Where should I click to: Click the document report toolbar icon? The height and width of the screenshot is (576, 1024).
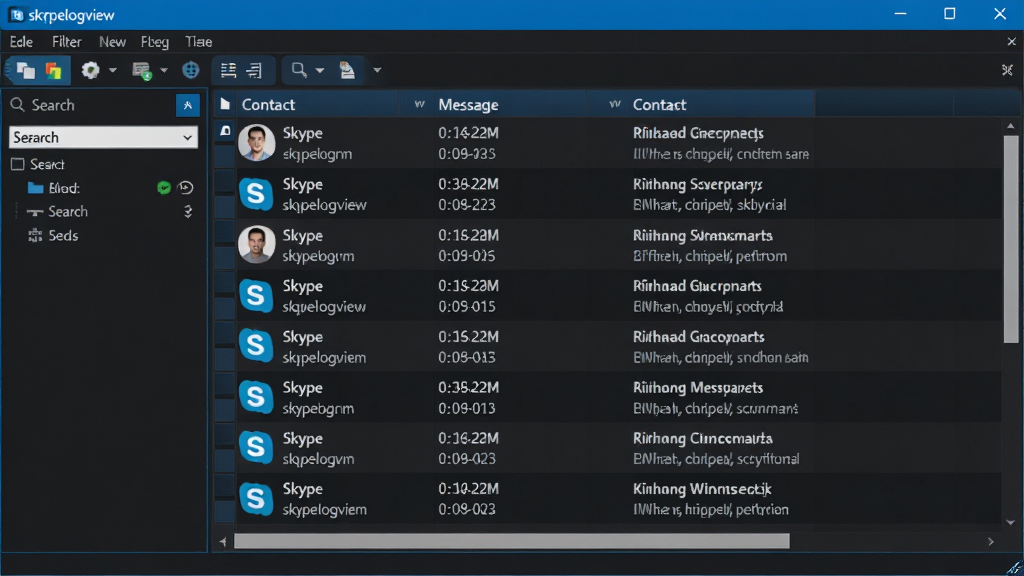347,70
